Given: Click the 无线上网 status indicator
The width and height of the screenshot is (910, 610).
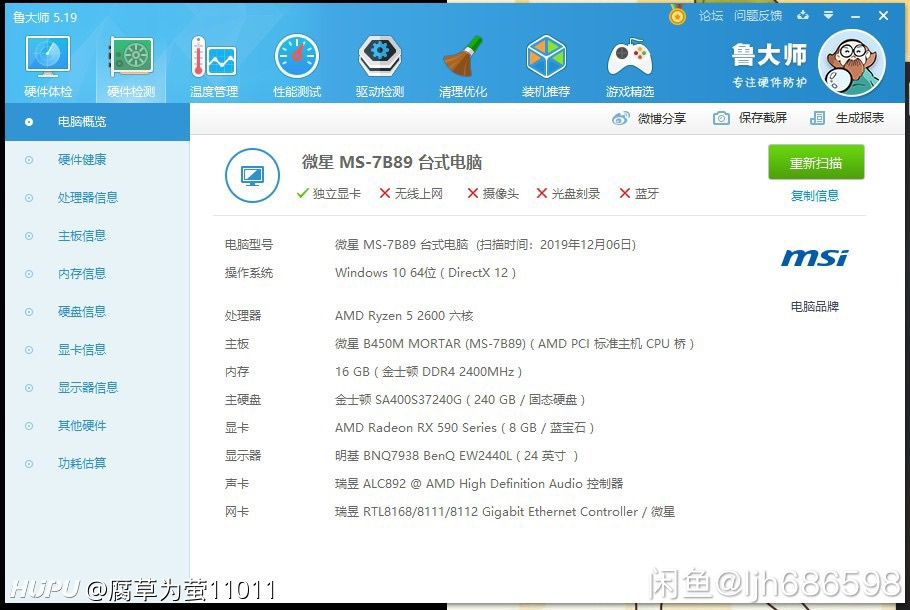Looking at the screenshot, I should point(411,193).
